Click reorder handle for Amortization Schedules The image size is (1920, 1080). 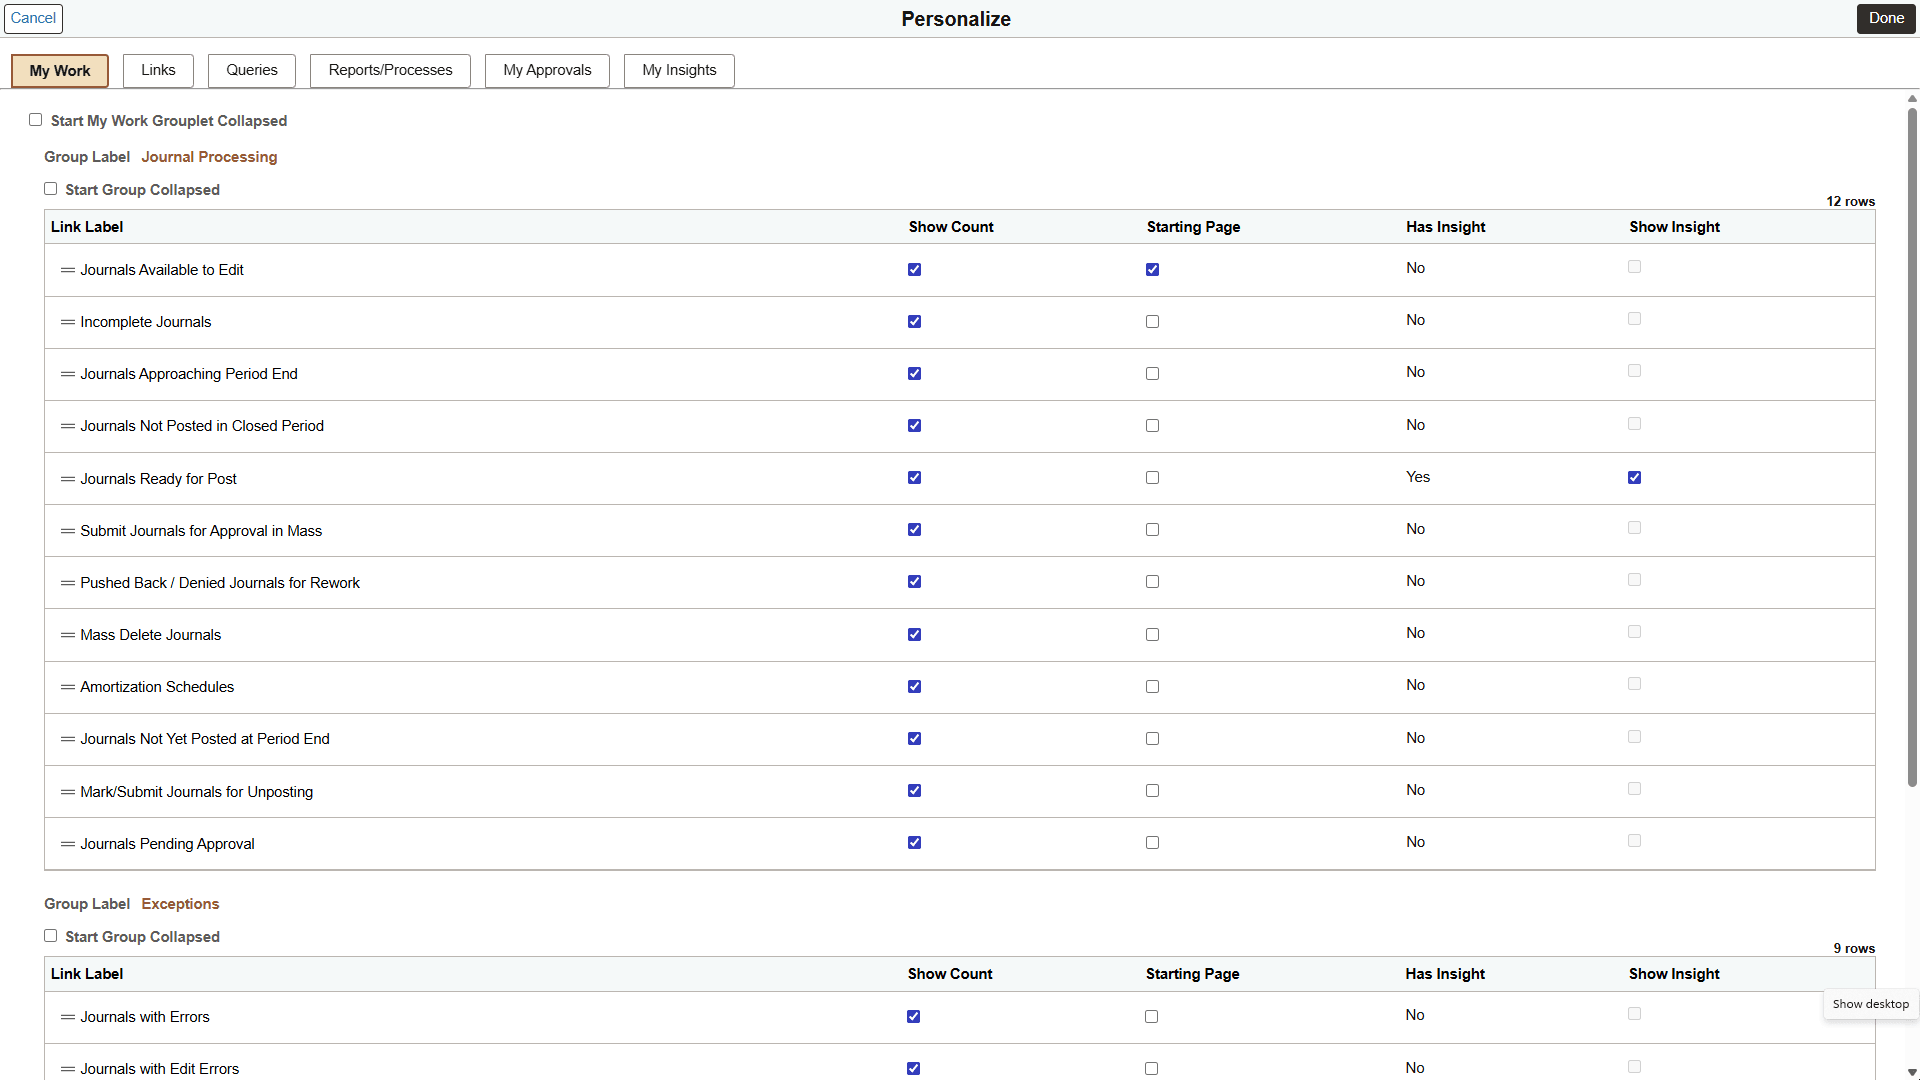coord(67,687)
